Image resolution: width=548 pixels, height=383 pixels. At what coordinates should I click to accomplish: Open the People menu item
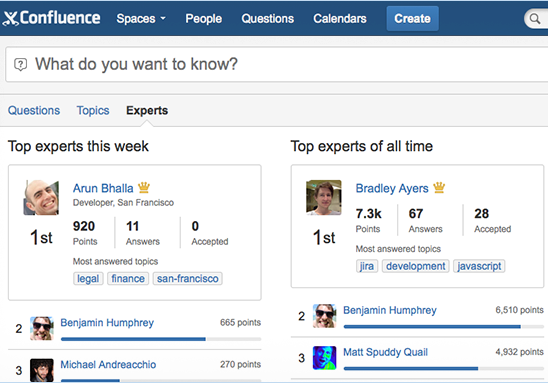(x=203, y=19)
